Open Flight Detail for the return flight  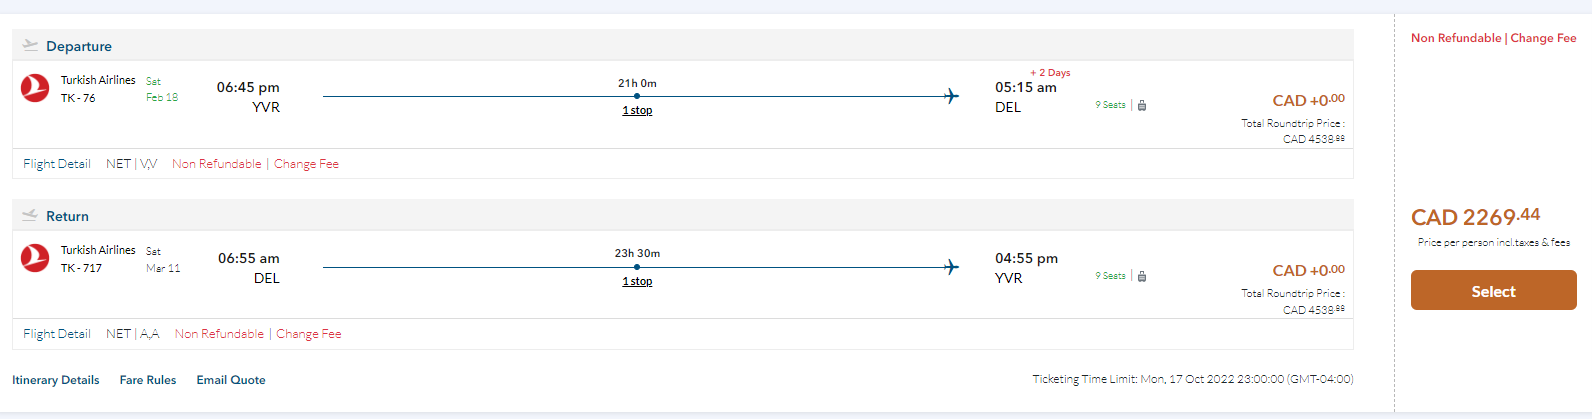[57, 334]
